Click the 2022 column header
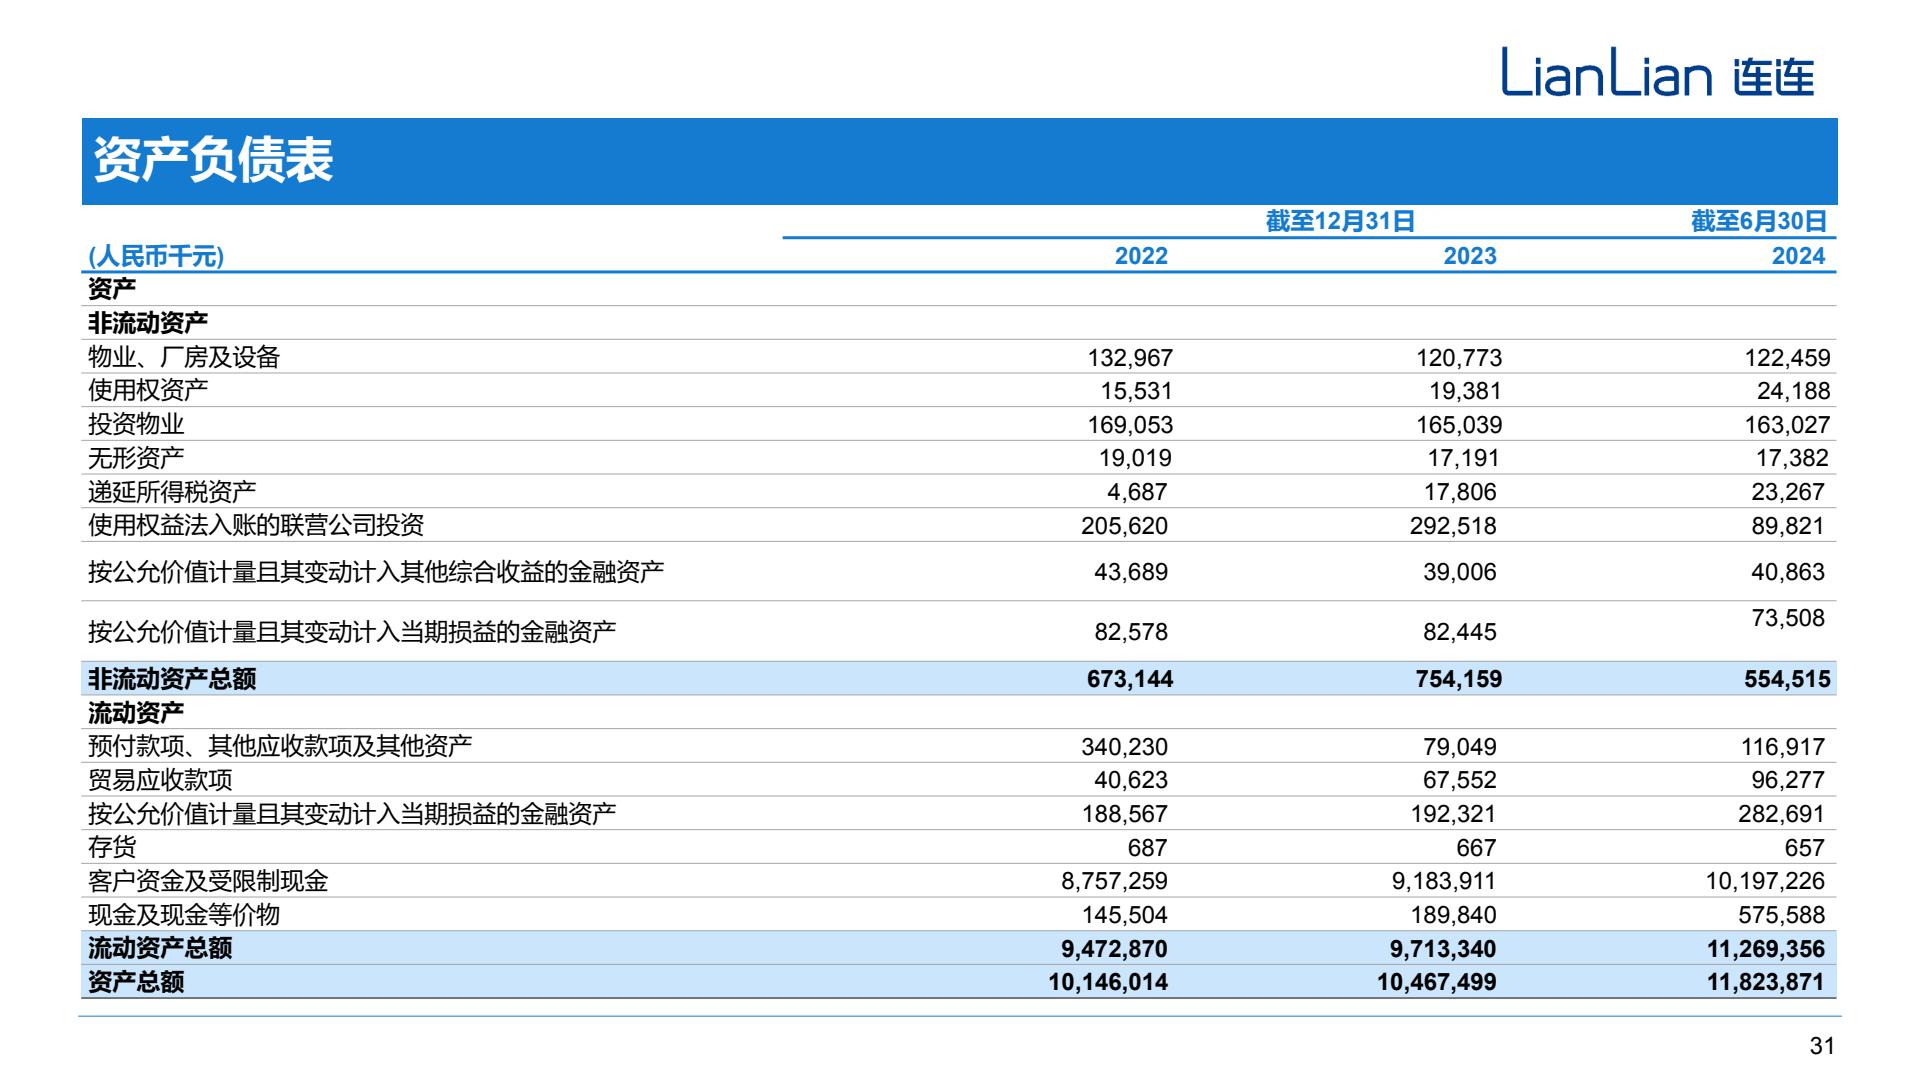The height and width of the screenshot is (1080, 1920). [x=1141, y=256]
